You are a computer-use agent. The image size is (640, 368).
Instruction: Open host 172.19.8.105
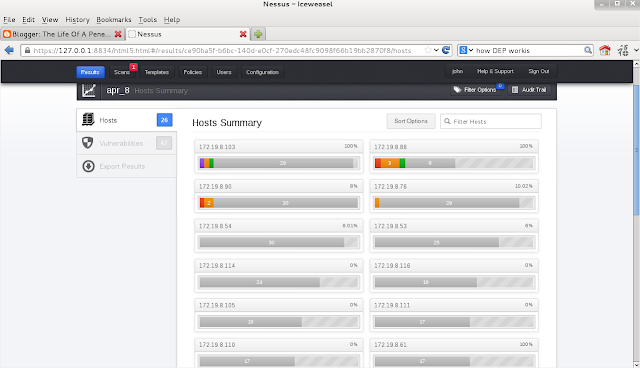pyautogui.click(x=279, y=315)
